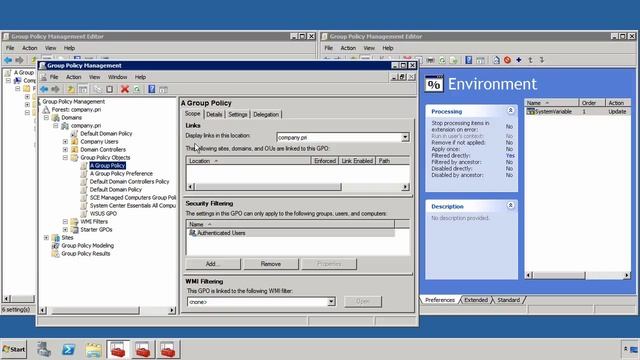Image resolution: width=640 pixels, height=360 pixels.
Task: Click the Up one level folder icon
Action: (71, 89)
